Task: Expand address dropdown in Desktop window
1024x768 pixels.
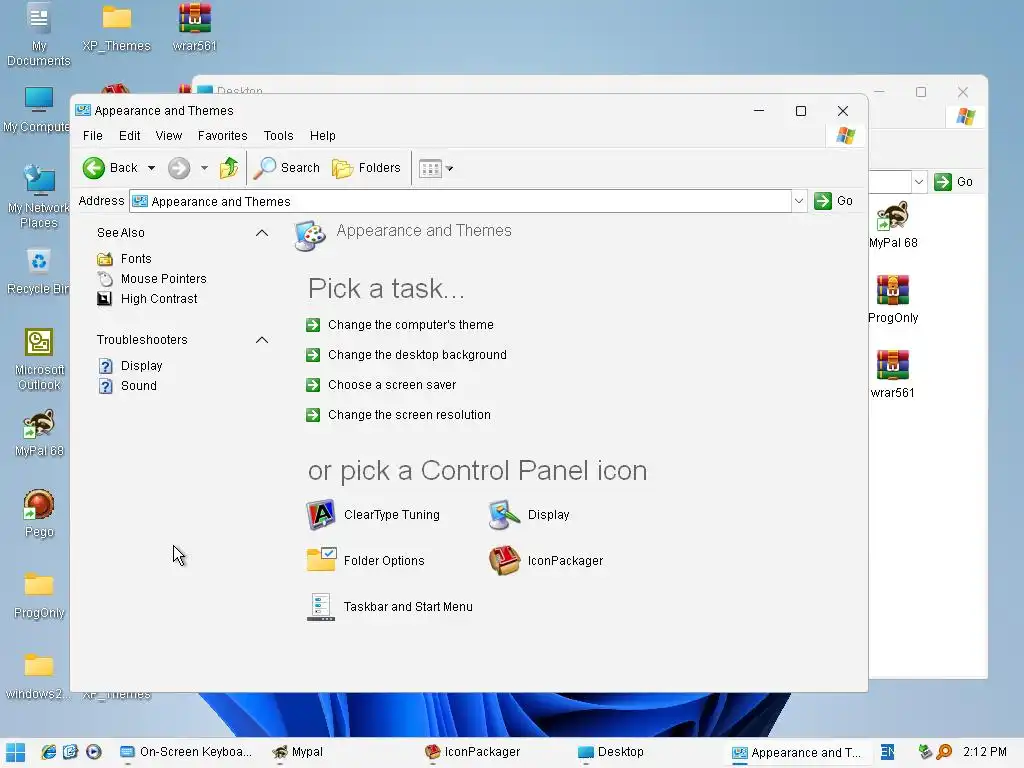Action: [919, 182]
